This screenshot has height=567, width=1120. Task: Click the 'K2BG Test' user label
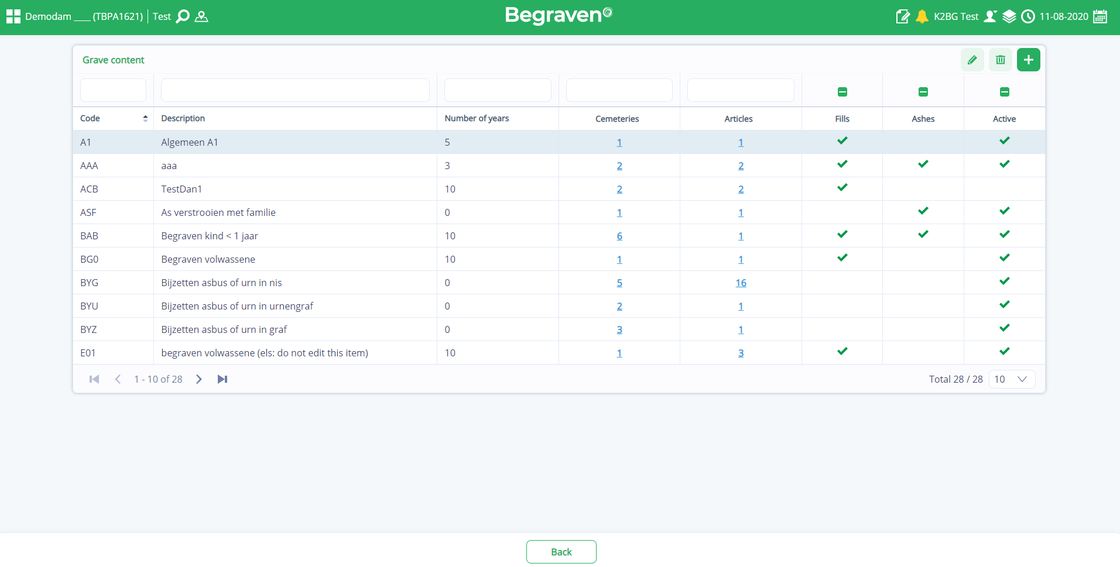point(956,16)
